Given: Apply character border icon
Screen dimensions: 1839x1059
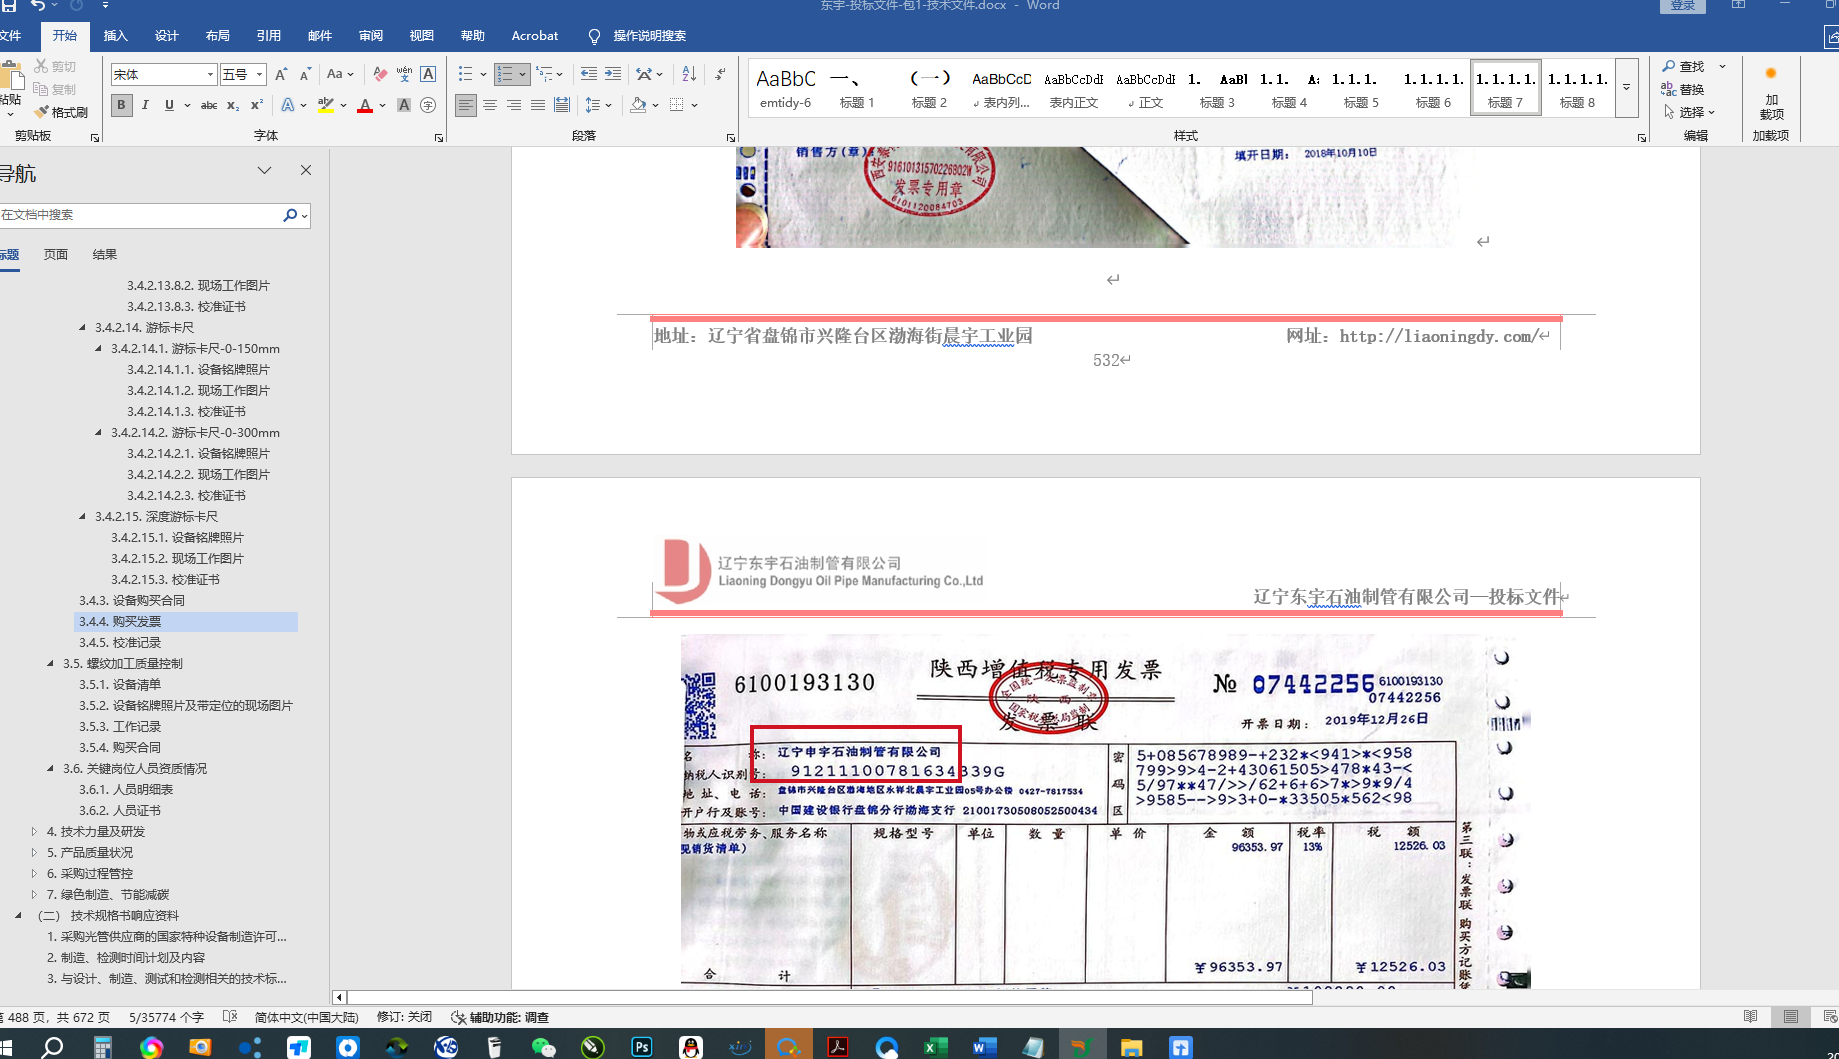Looking at the screenshot, I should coord(428,74).
